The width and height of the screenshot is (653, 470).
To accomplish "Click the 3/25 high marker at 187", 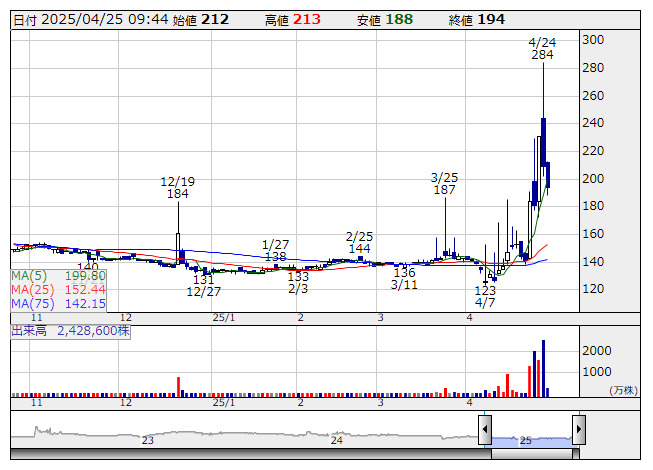I will tap(444, 183).
